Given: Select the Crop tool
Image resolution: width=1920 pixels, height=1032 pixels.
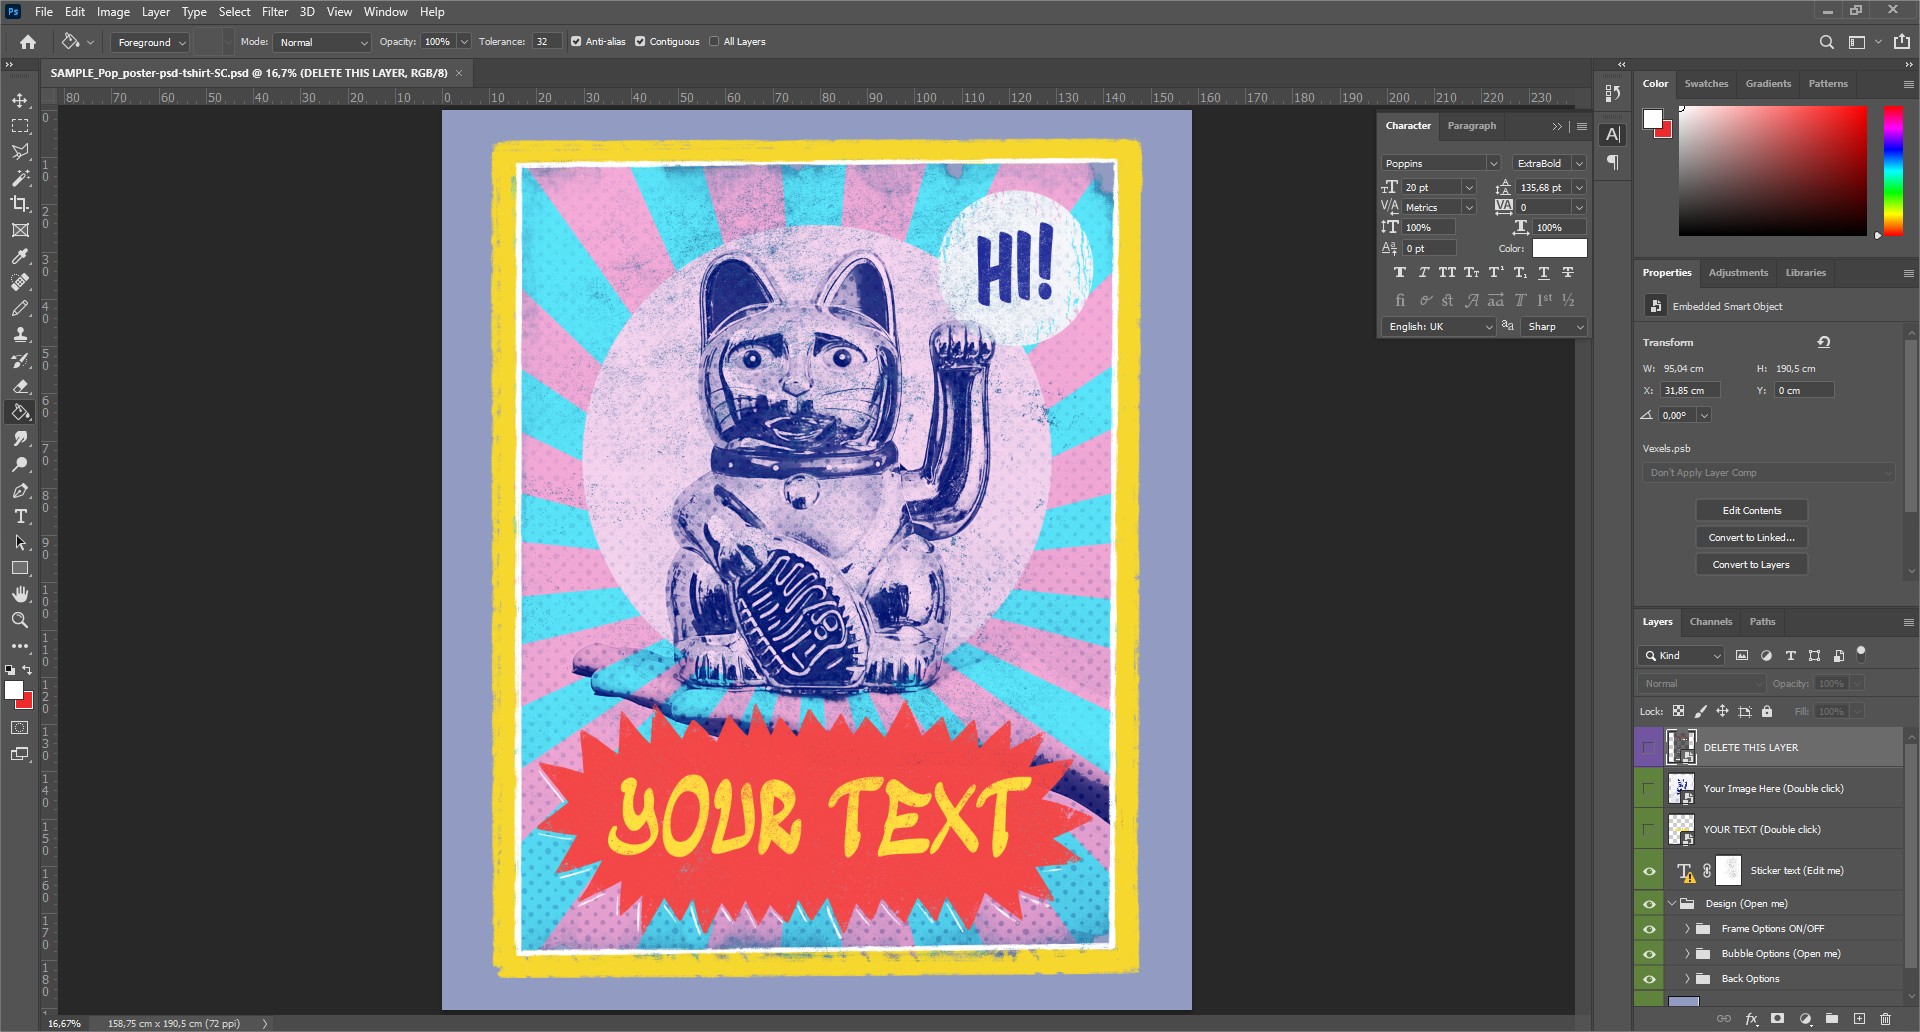Looking at the screenshot, I should click(x=20, y=204).
